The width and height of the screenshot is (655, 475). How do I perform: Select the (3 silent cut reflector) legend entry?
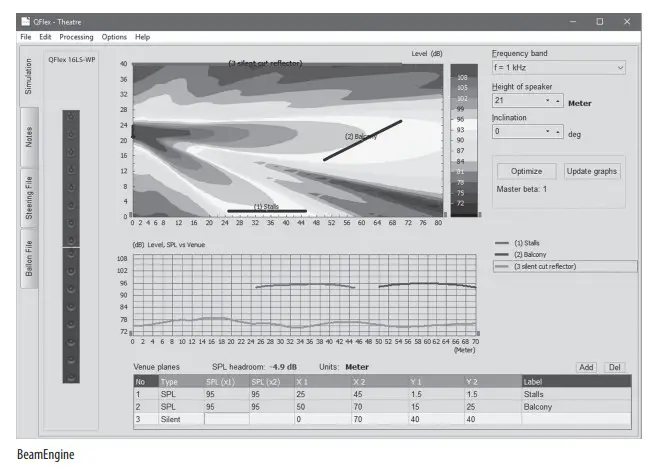(565, 267)
